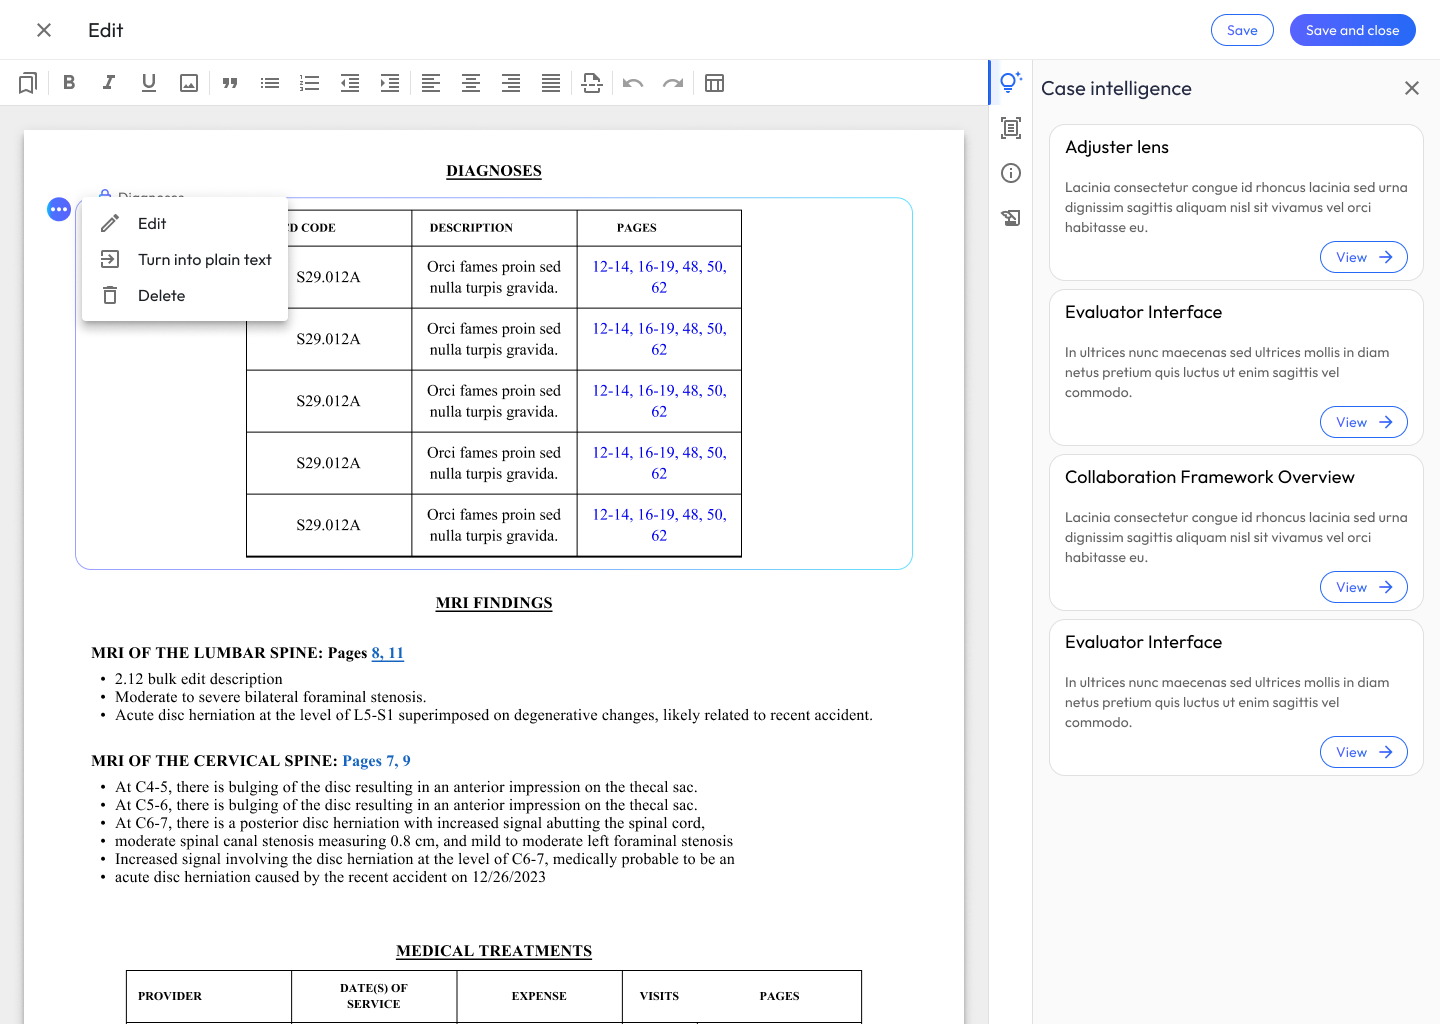View the Adjuster lens card
Viewport: 1440px width, 1024px height.
pos(1363,257)
